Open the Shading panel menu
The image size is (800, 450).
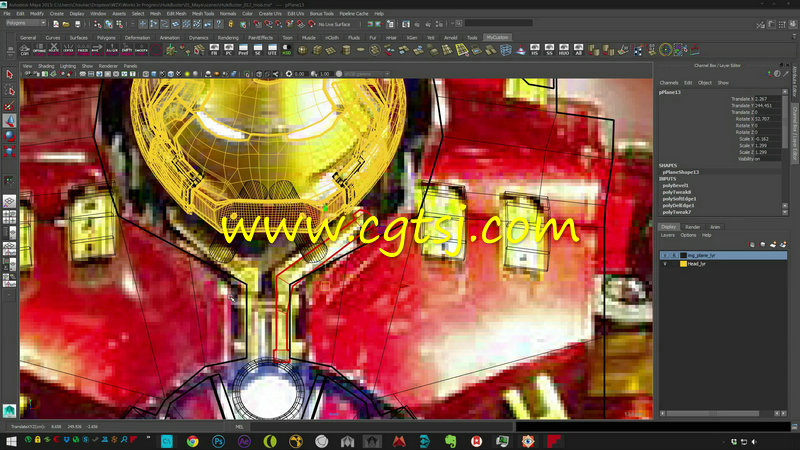(x=46, y=66)
